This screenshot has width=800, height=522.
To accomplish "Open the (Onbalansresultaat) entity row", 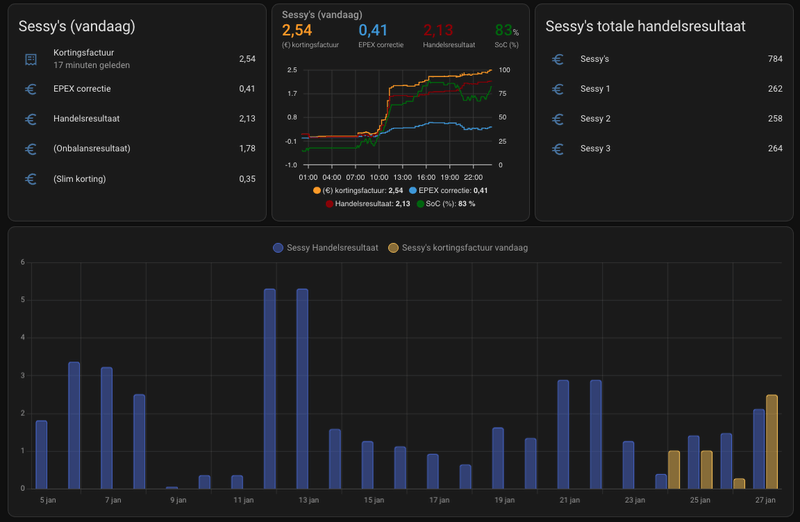I will [140, 149].
